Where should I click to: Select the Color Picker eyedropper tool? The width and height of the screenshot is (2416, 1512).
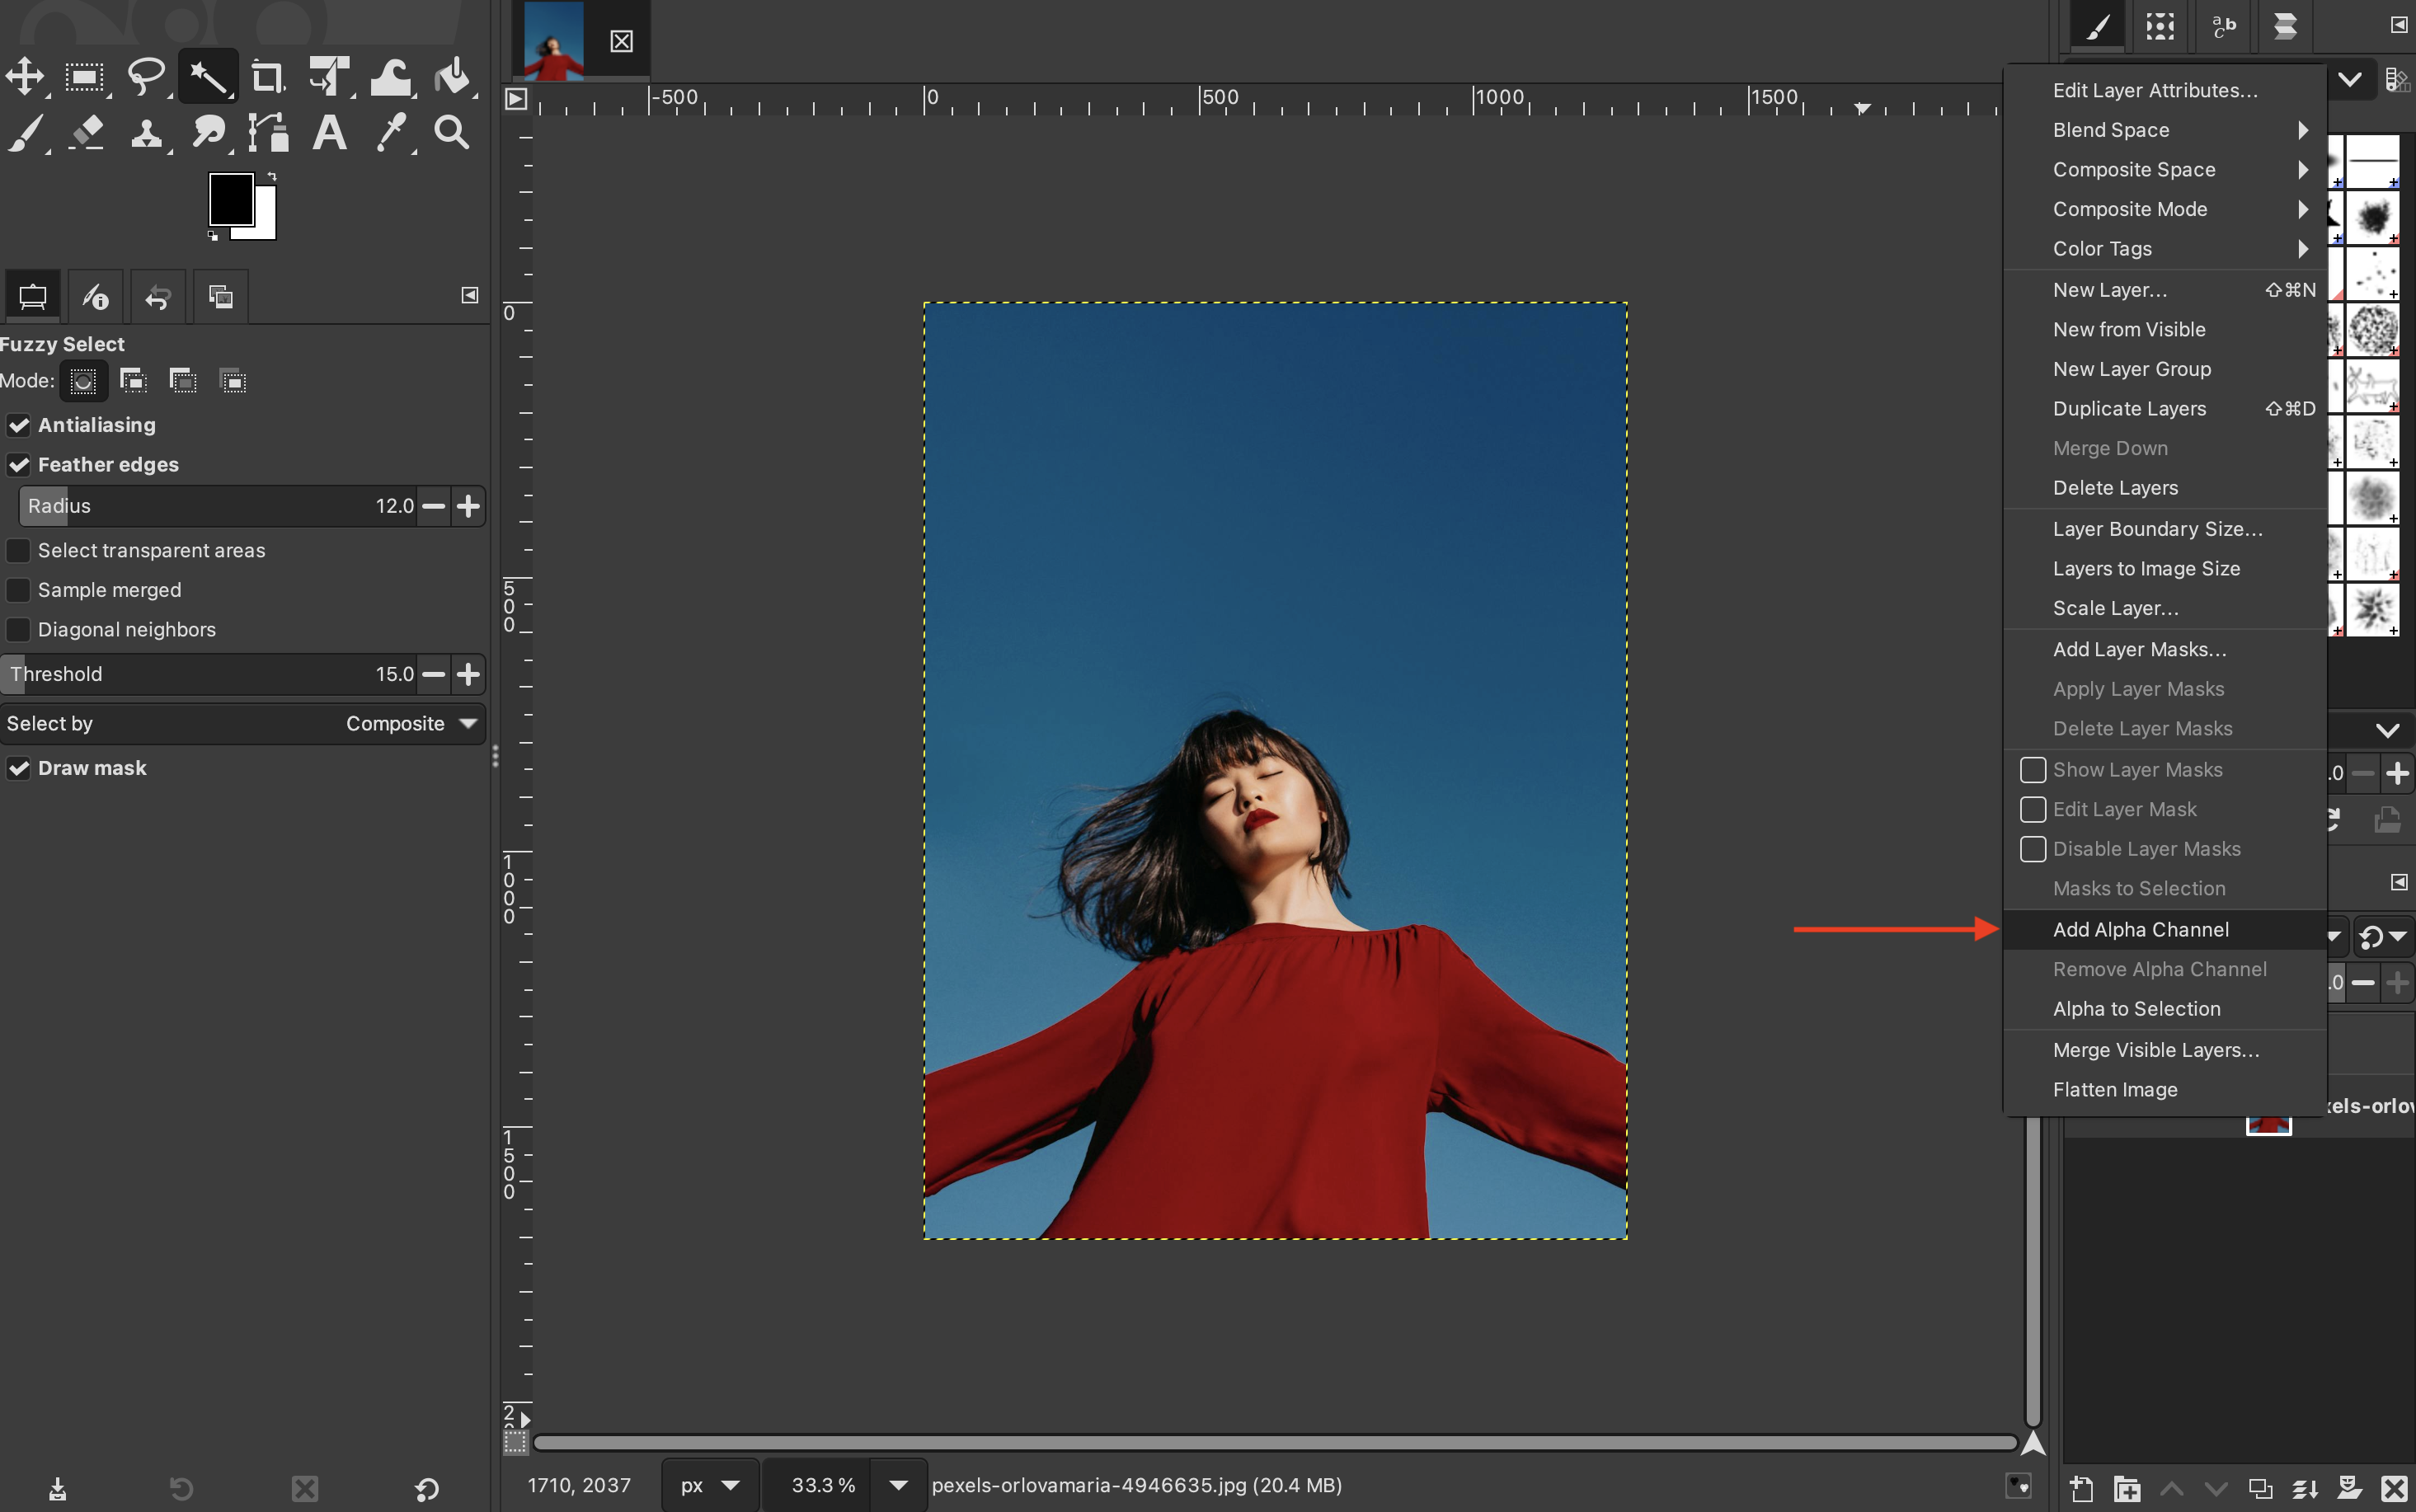tap(391, 132)
